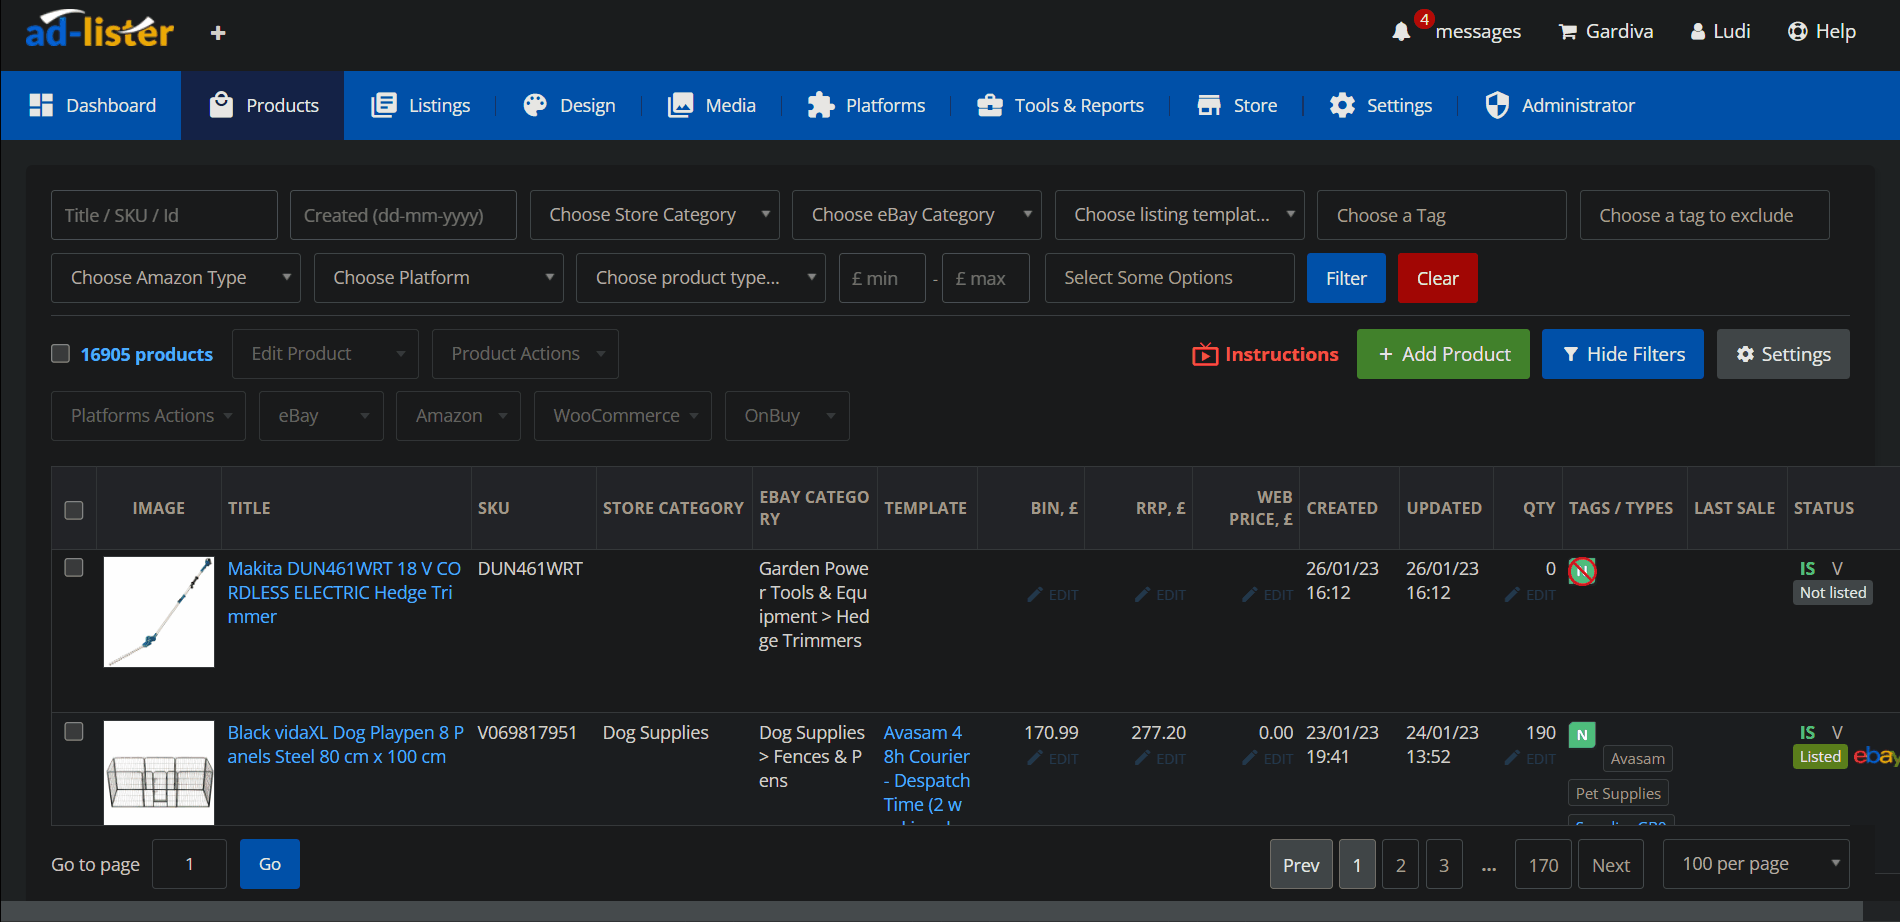Viewport: 1900px width, 922px height.
Task: Tick the table header select-all checkbox
Action: point(74,510)
